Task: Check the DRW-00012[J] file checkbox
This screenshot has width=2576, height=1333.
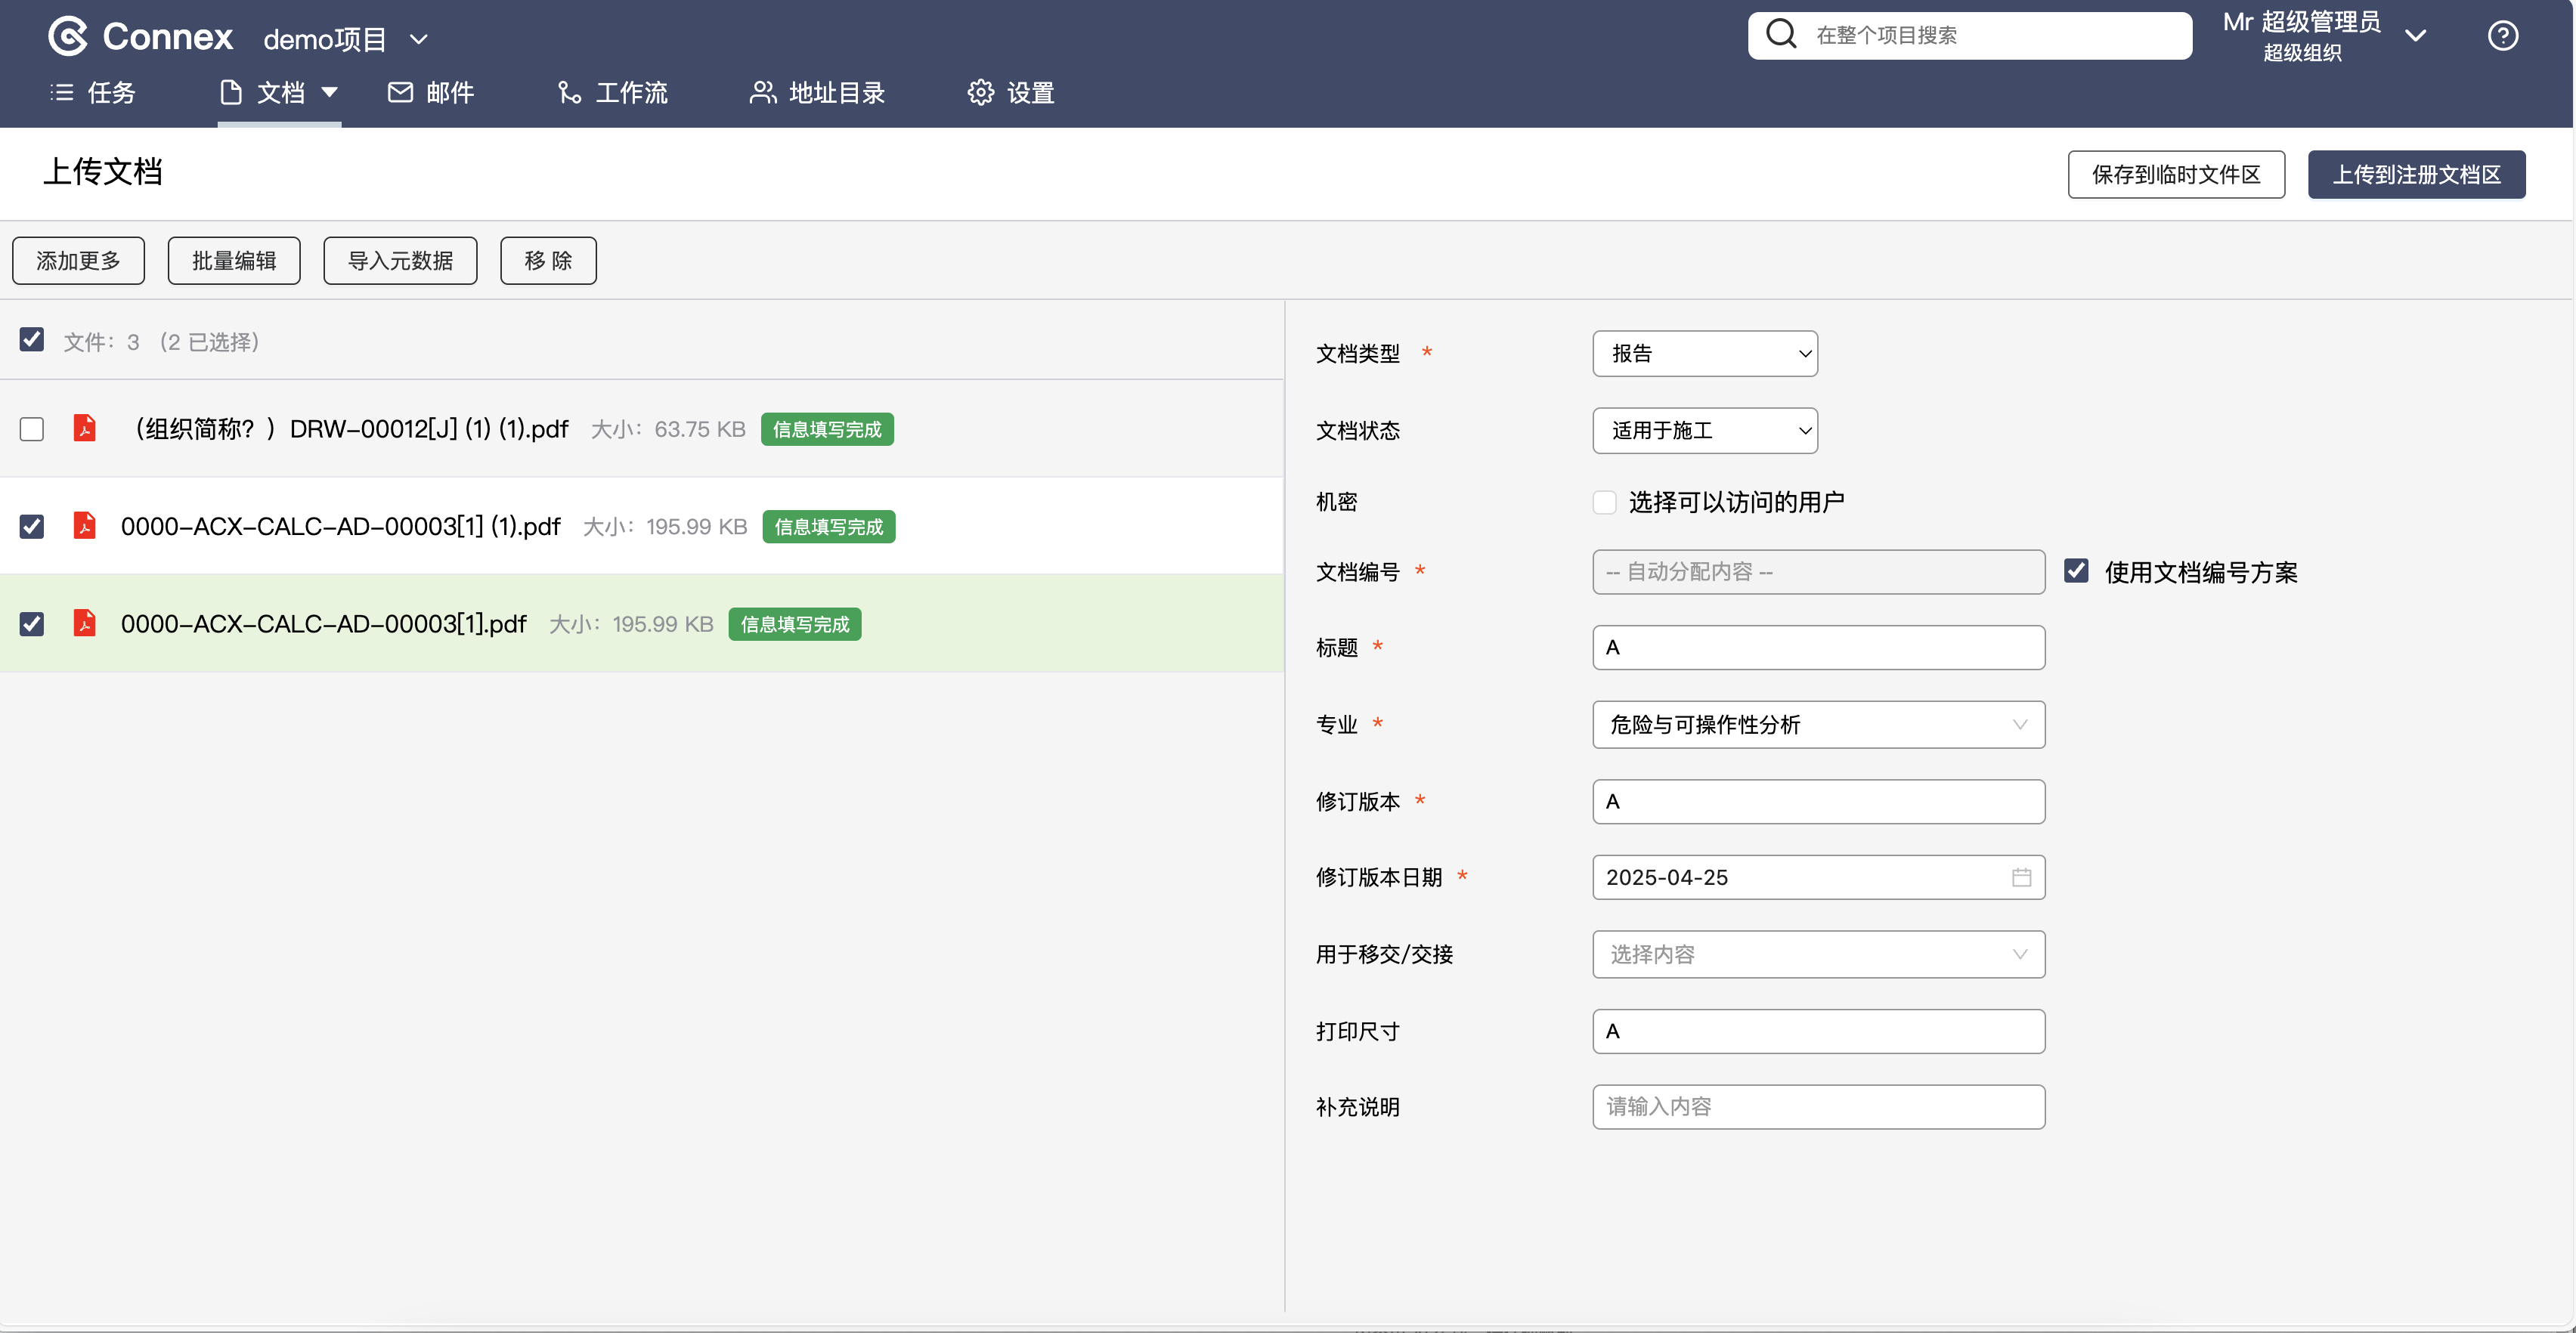Action: tap(32, 429)
